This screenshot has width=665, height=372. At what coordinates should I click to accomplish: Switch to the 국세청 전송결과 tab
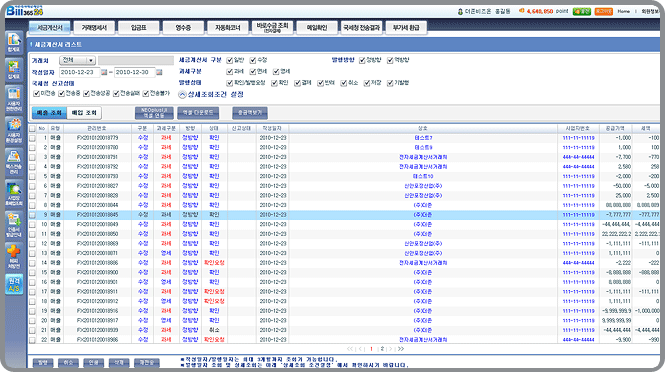click(x=361, y=28)
